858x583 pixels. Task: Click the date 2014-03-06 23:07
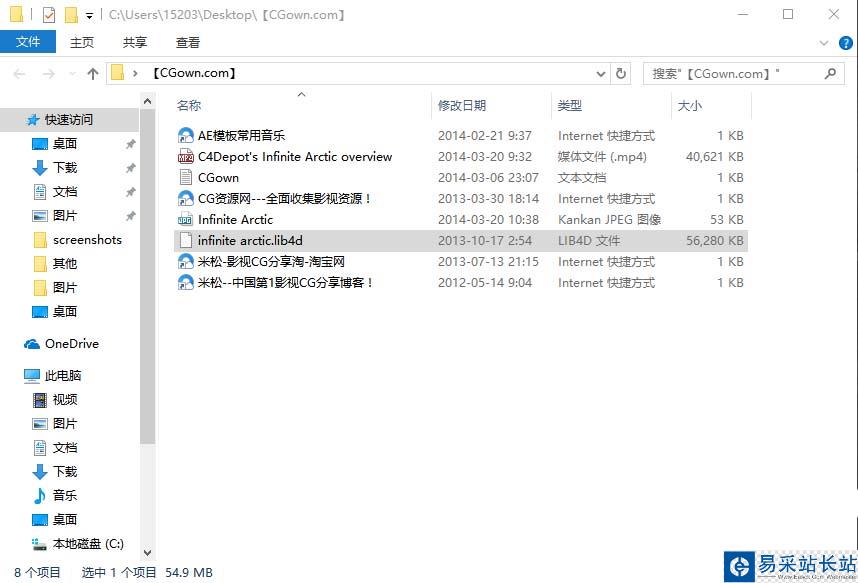coord(488,177)
